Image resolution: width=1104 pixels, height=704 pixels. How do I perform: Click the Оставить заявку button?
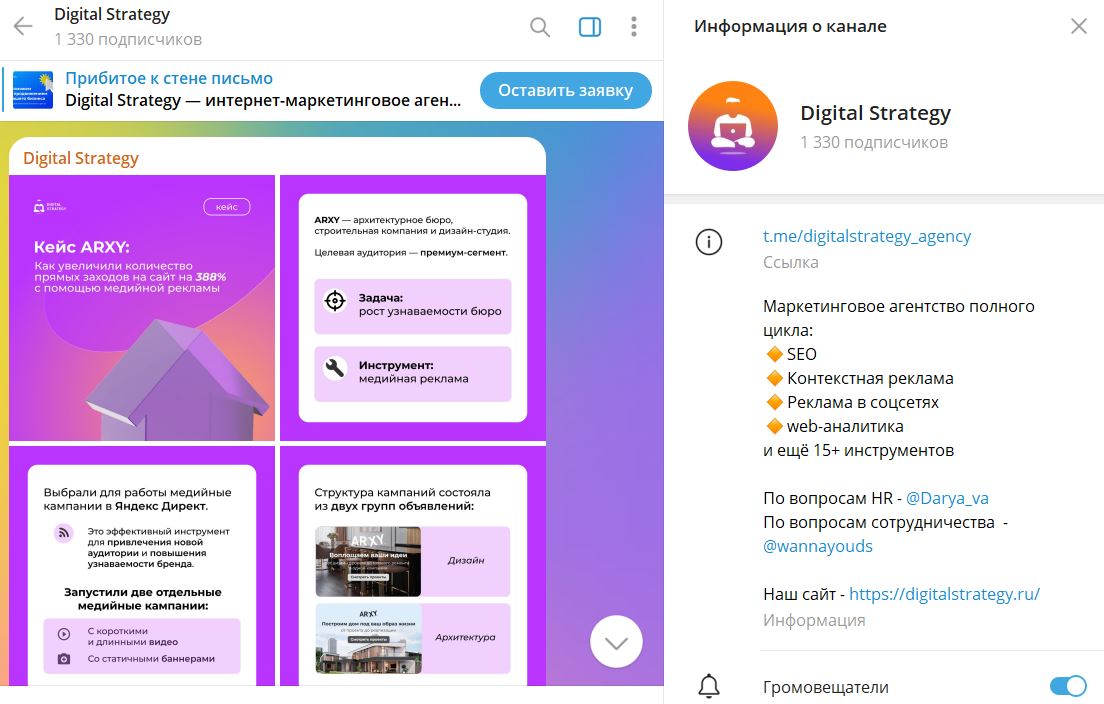[565, 90]
